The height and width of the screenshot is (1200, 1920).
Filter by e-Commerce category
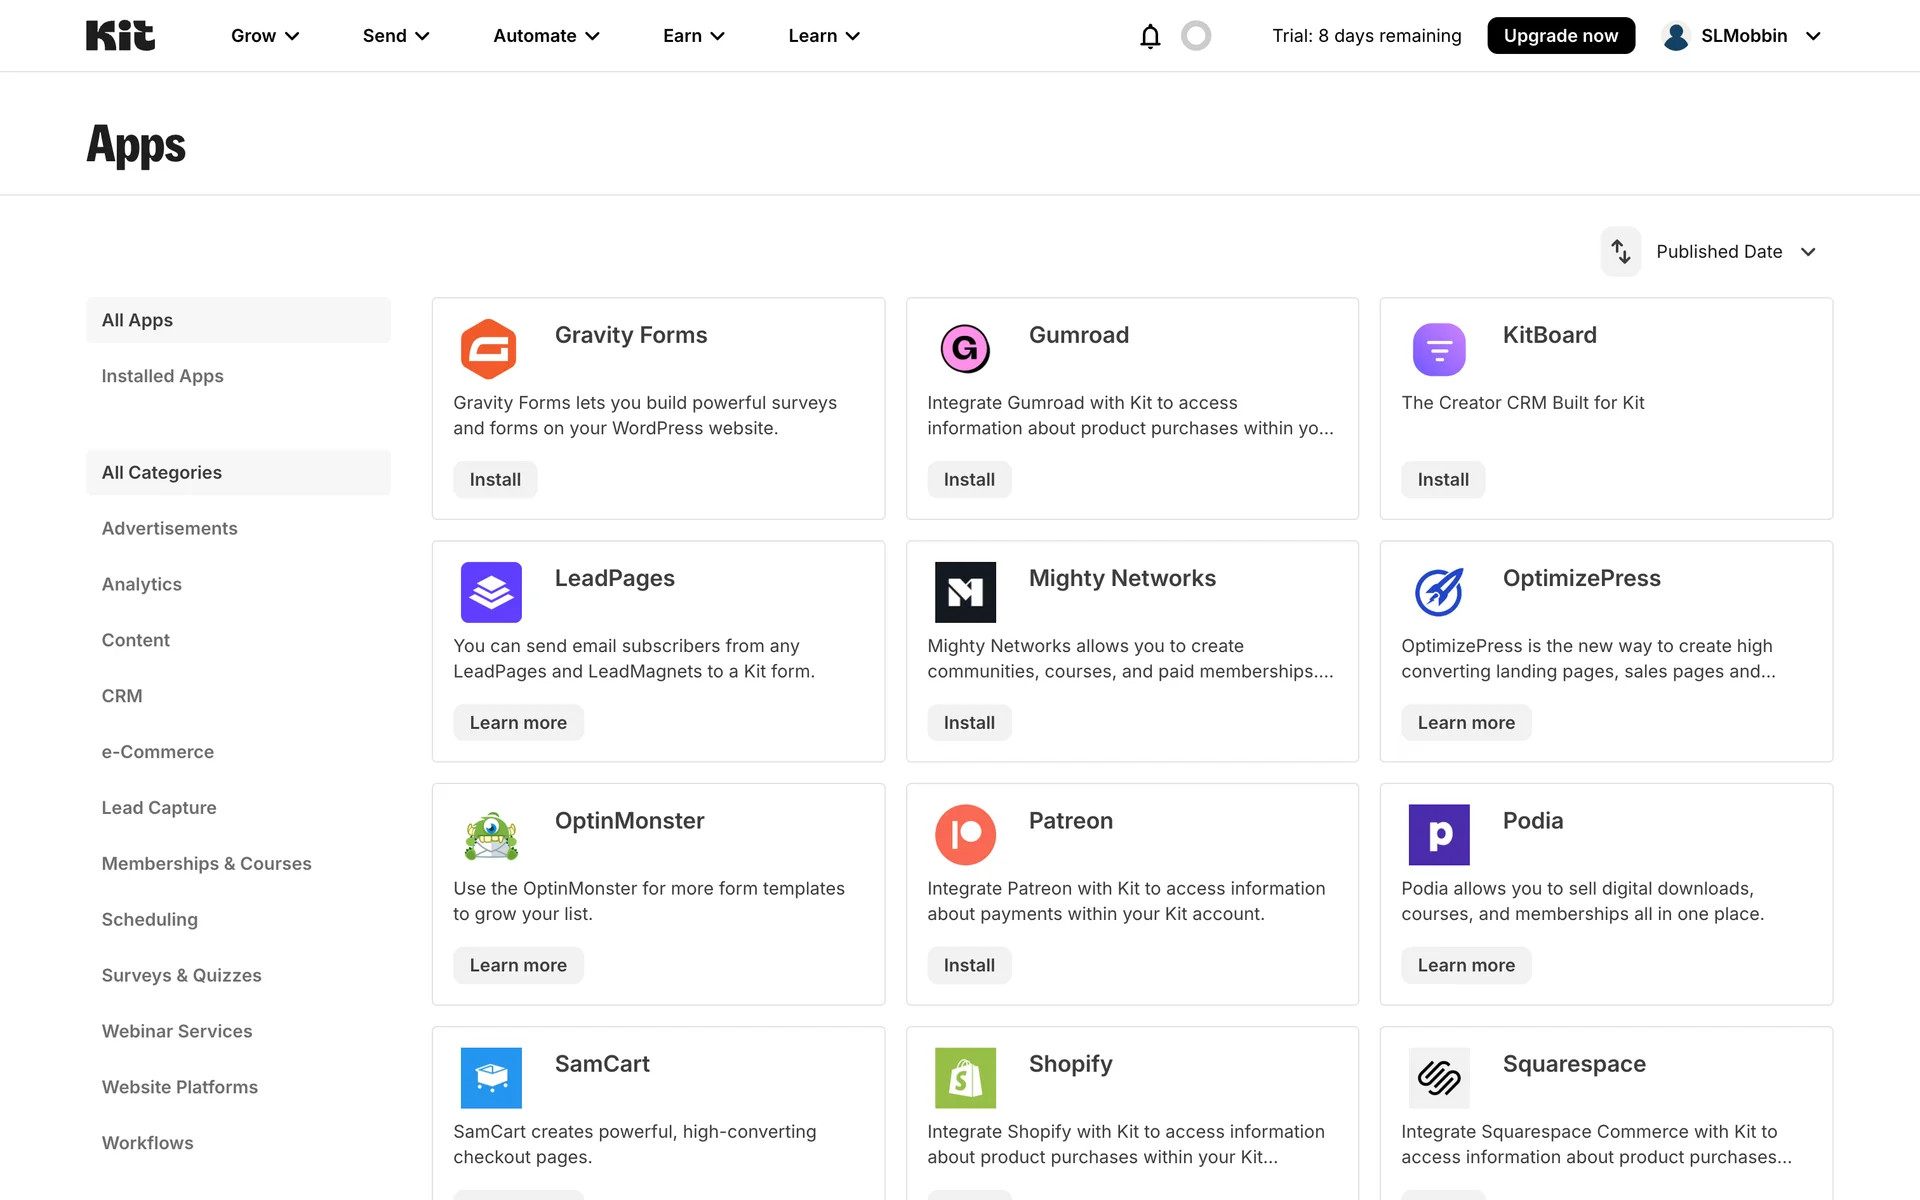click(x=157, y=752)
